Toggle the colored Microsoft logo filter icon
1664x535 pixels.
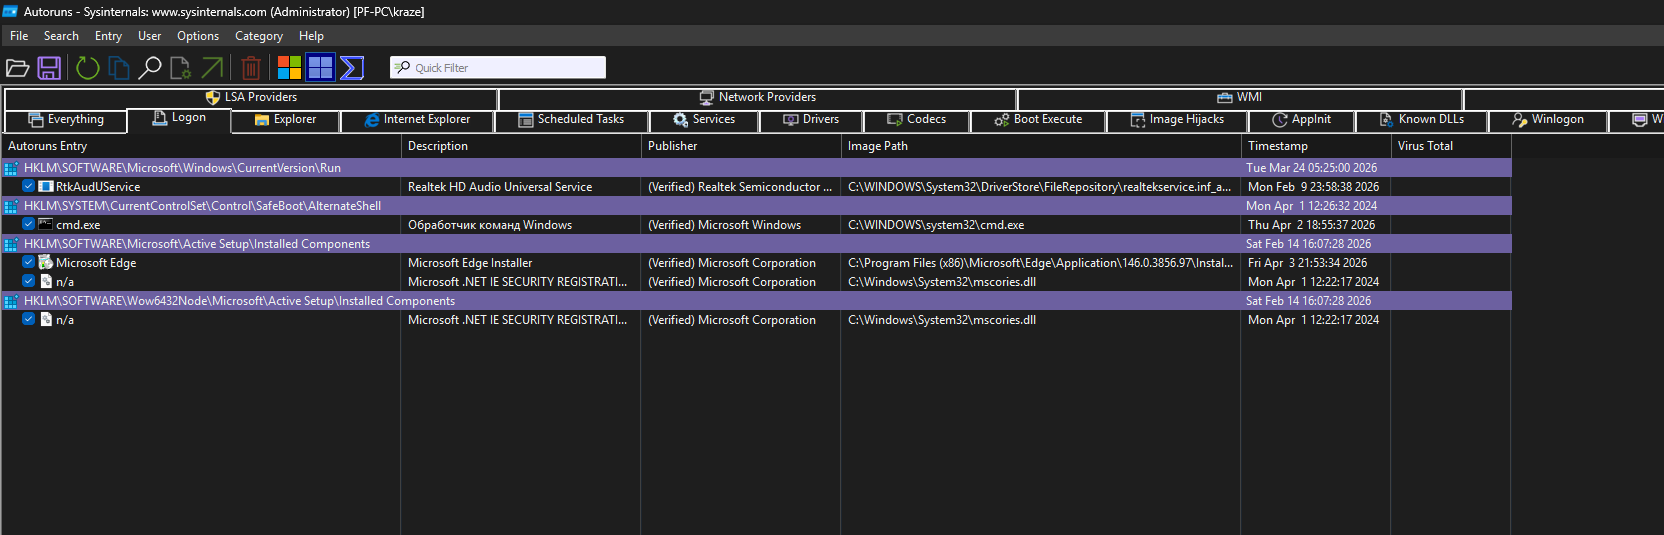tap(289, 68)
